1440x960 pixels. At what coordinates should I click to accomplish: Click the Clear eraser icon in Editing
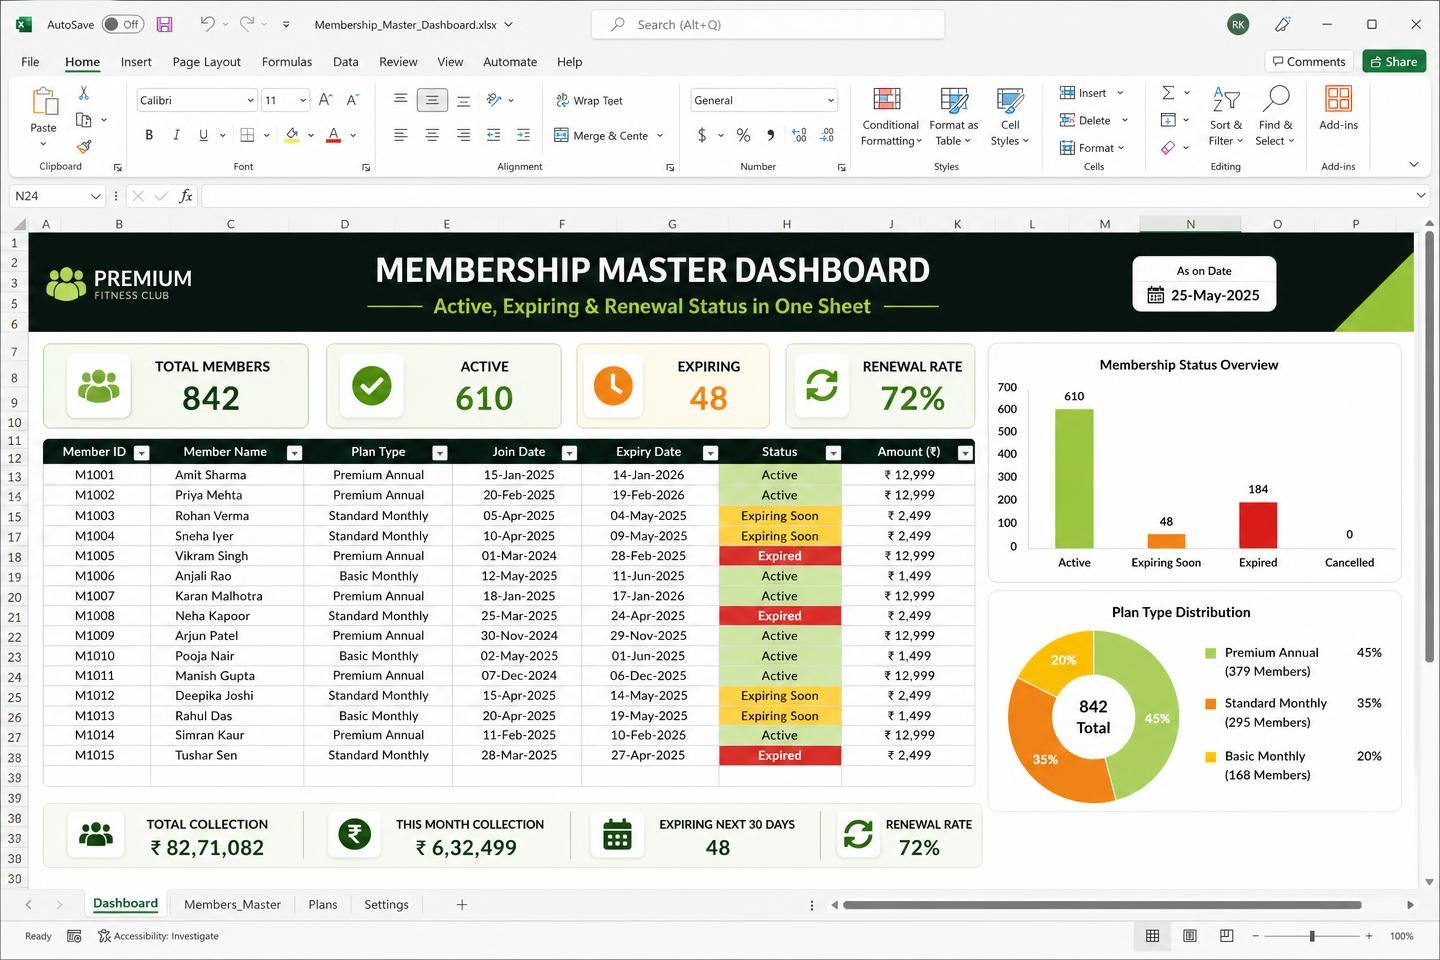(x=1168, y=148)
